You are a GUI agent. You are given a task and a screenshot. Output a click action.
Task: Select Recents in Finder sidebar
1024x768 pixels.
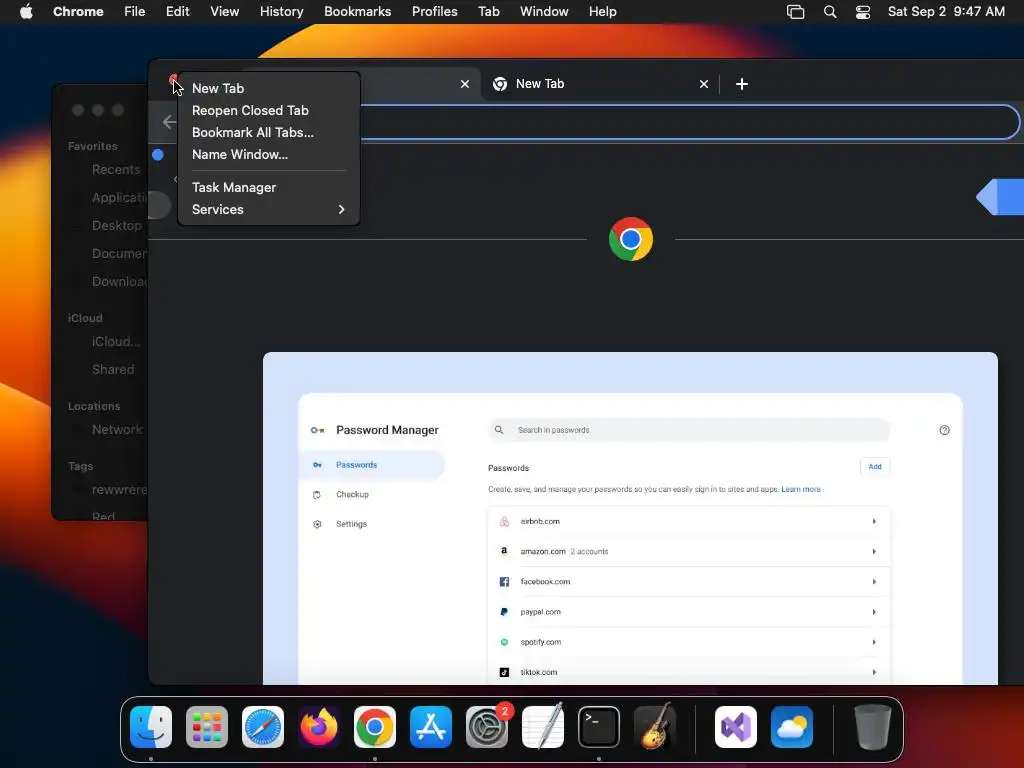click(x=116, y=170)
